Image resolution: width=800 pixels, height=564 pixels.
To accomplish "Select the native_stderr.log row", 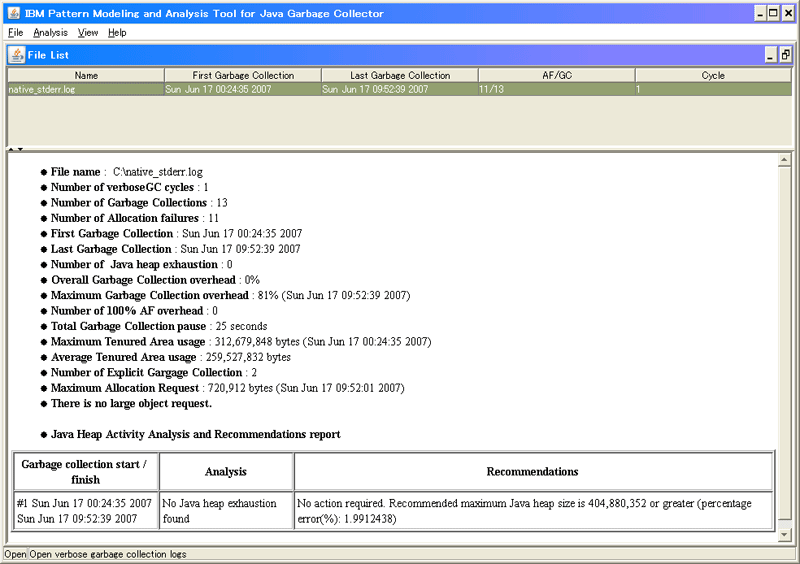I will point(399,89).
